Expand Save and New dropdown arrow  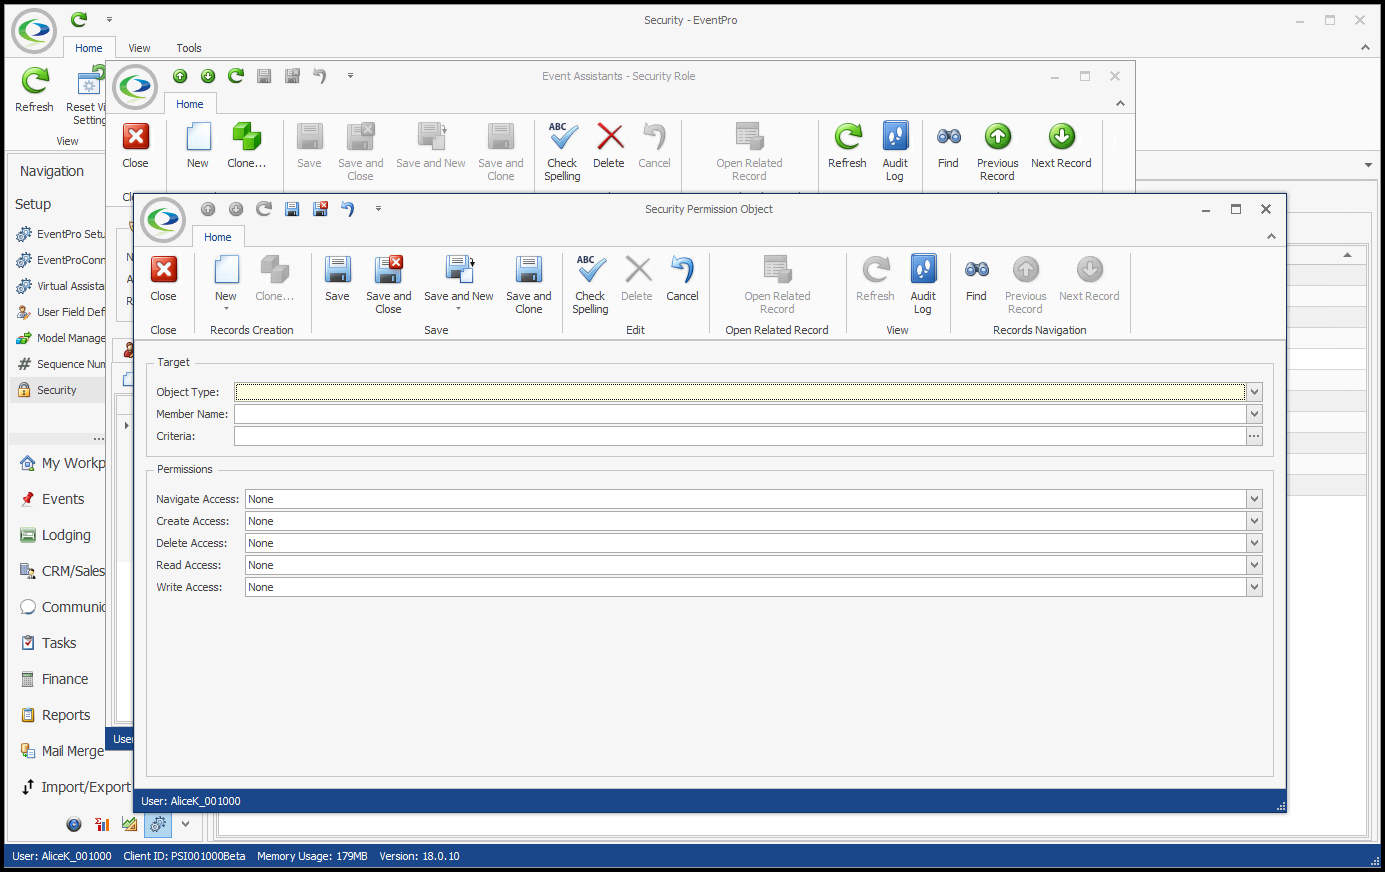(459, 309)
